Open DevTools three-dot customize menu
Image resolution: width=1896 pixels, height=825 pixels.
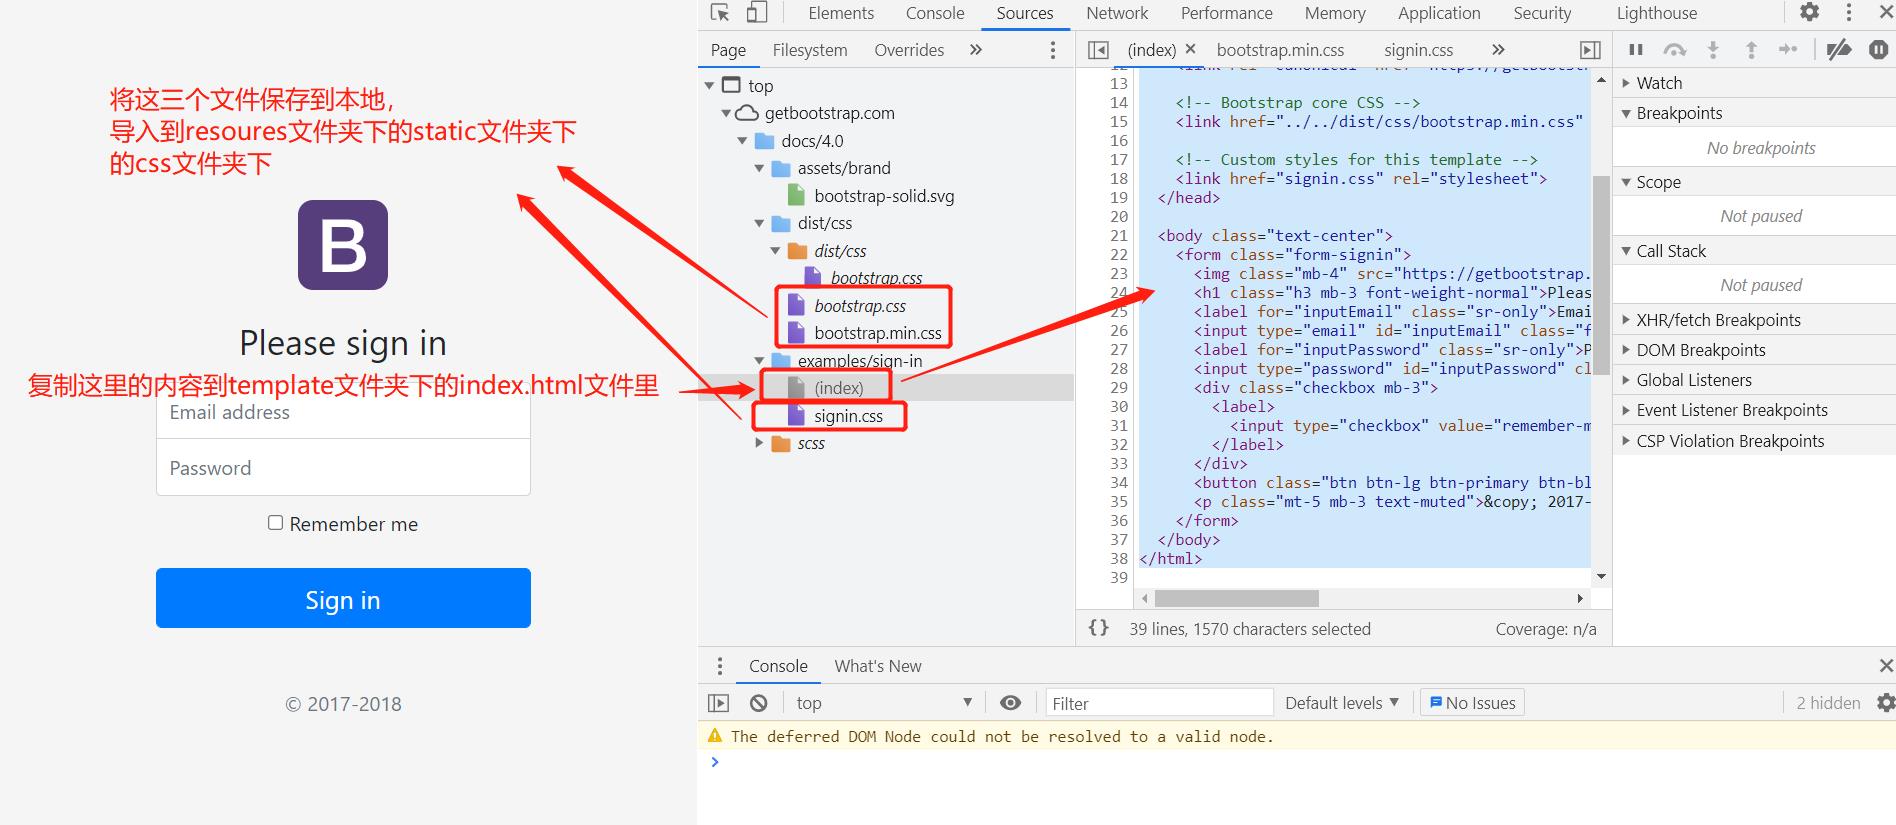click(1849, 12)
